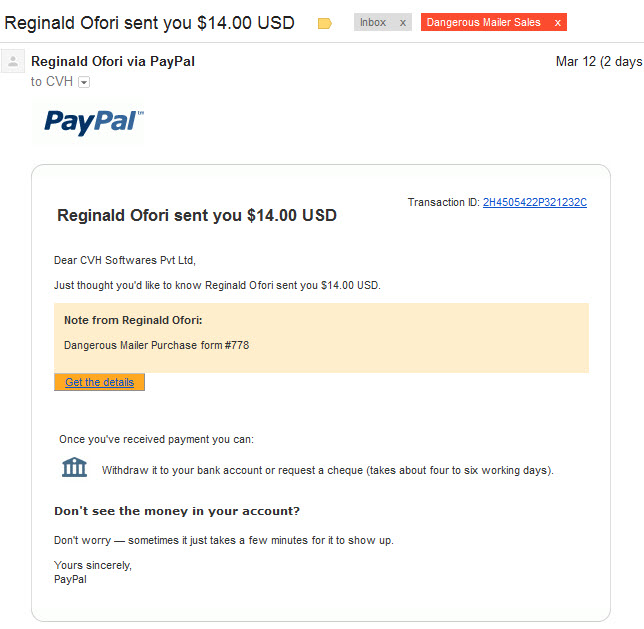Open Transaction ID 2H4505422P321232C link

(x=535, y=202)
